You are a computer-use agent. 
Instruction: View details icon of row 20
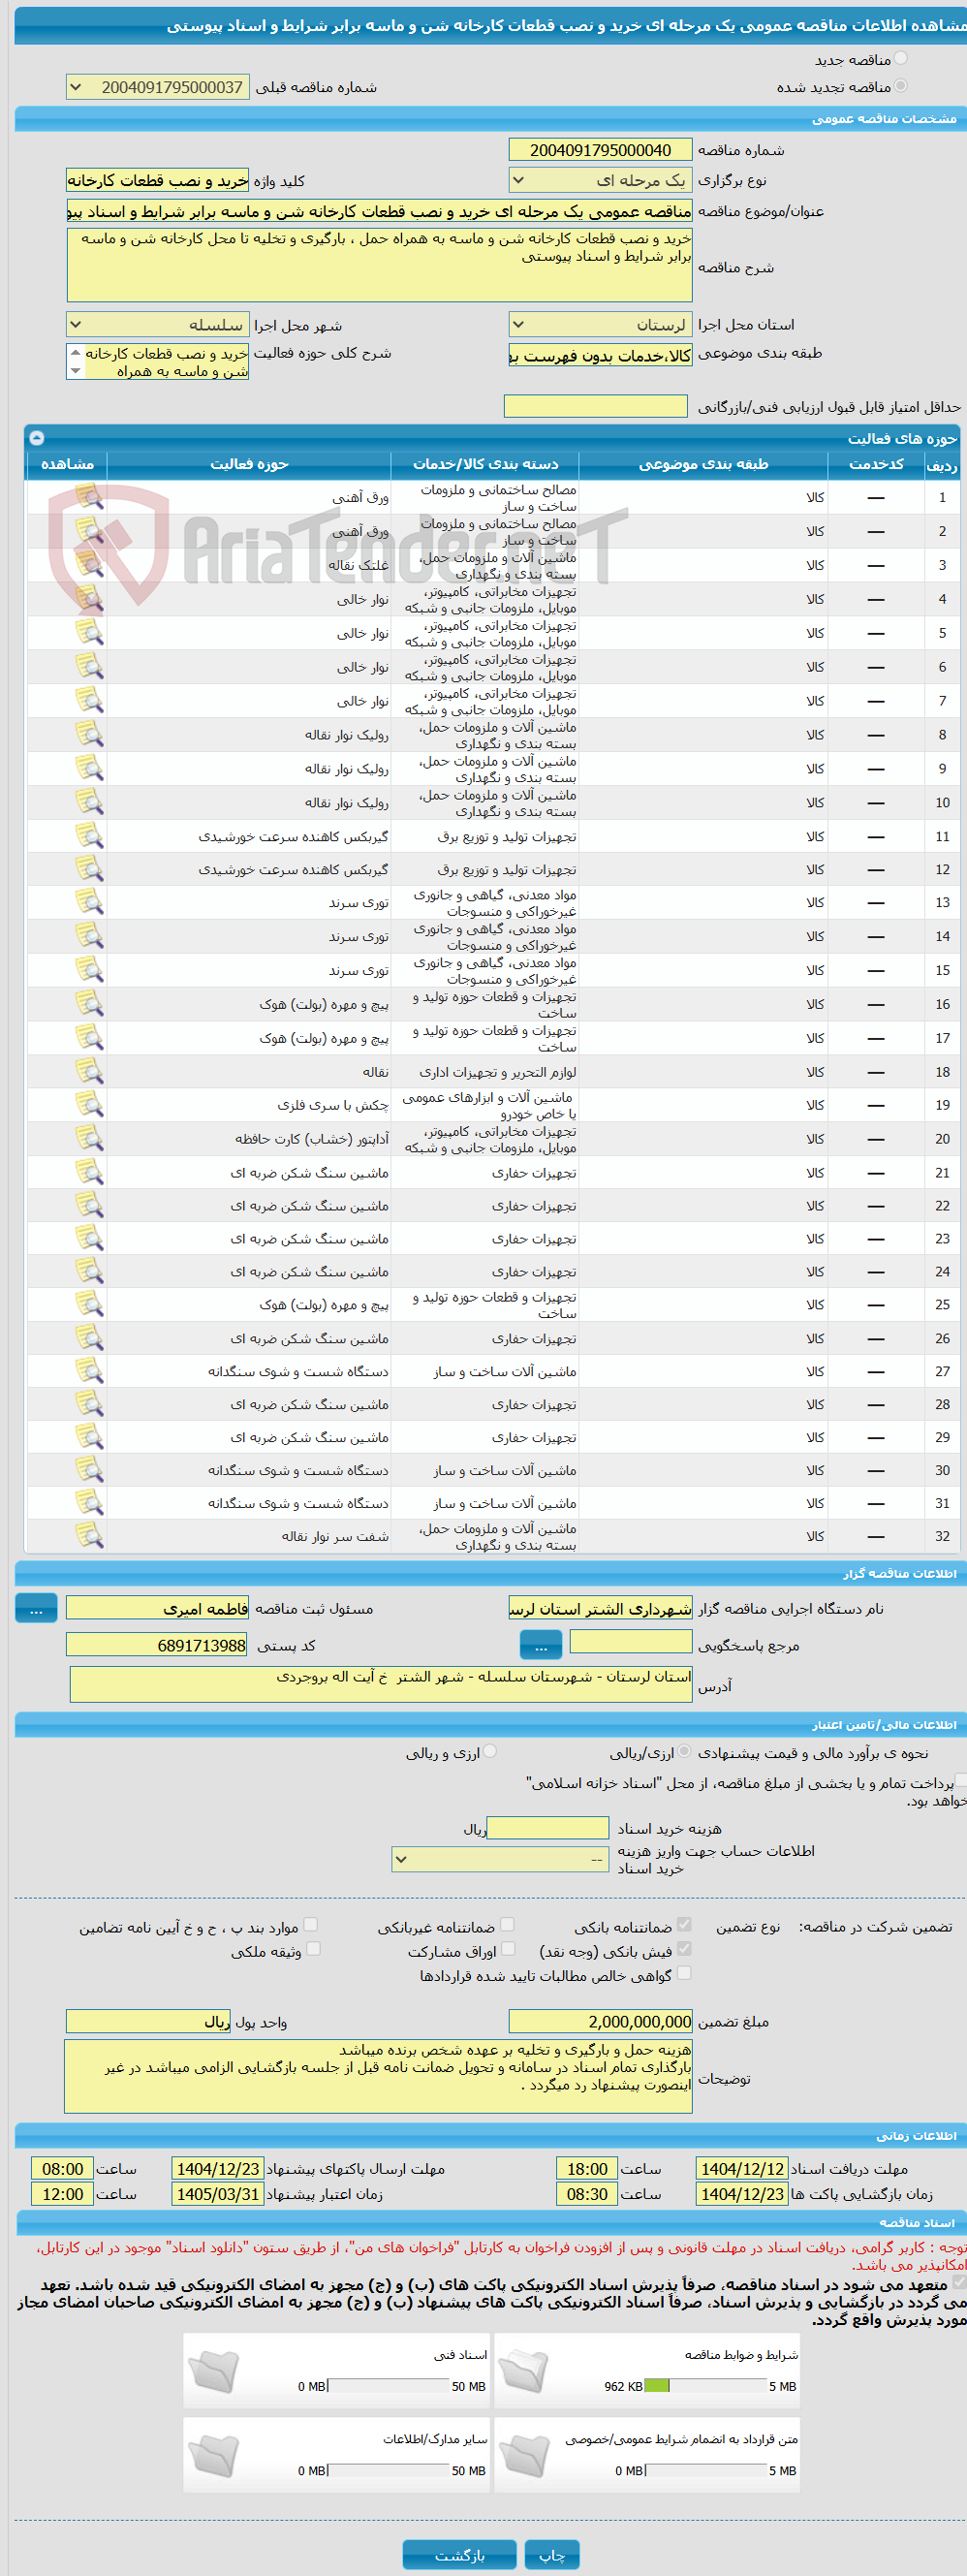[x=89, y=1139]
